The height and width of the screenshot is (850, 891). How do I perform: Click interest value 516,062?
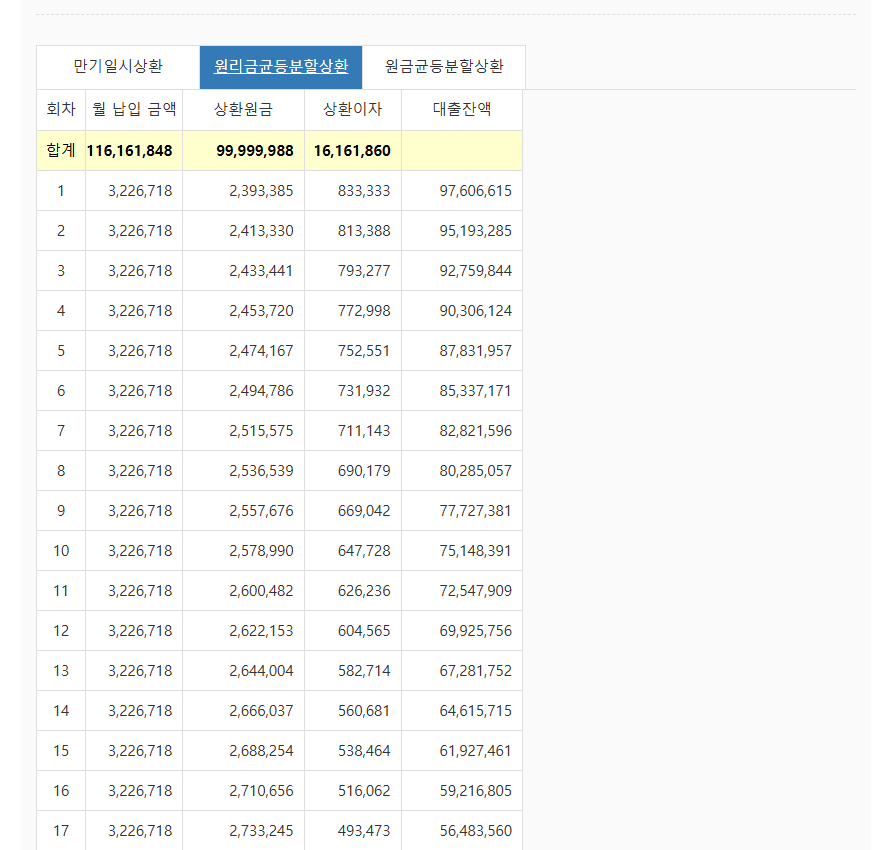364,791
